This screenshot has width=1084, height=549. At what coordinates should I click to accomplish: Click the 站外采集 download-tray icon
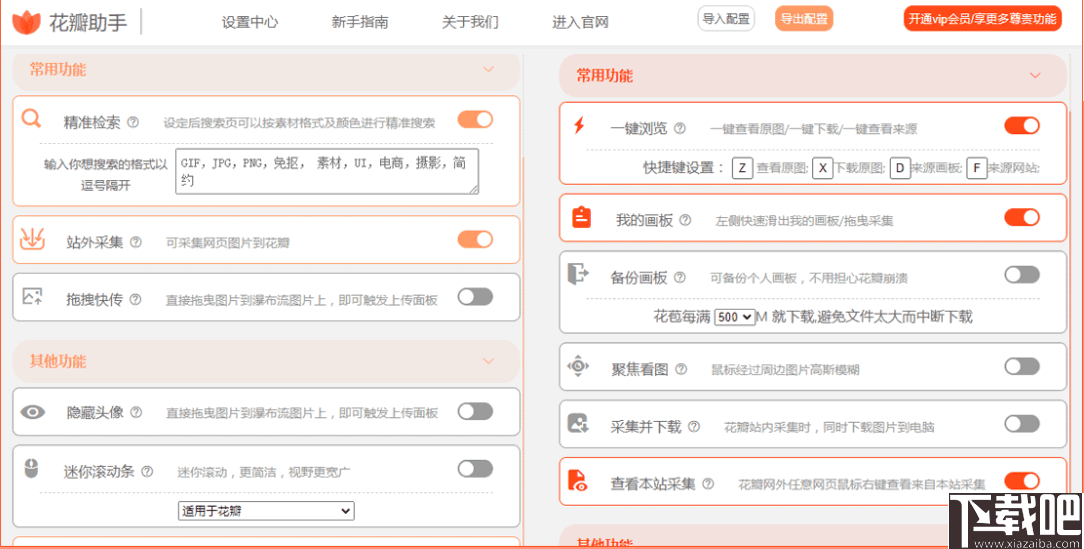click(x=32, y=240)
